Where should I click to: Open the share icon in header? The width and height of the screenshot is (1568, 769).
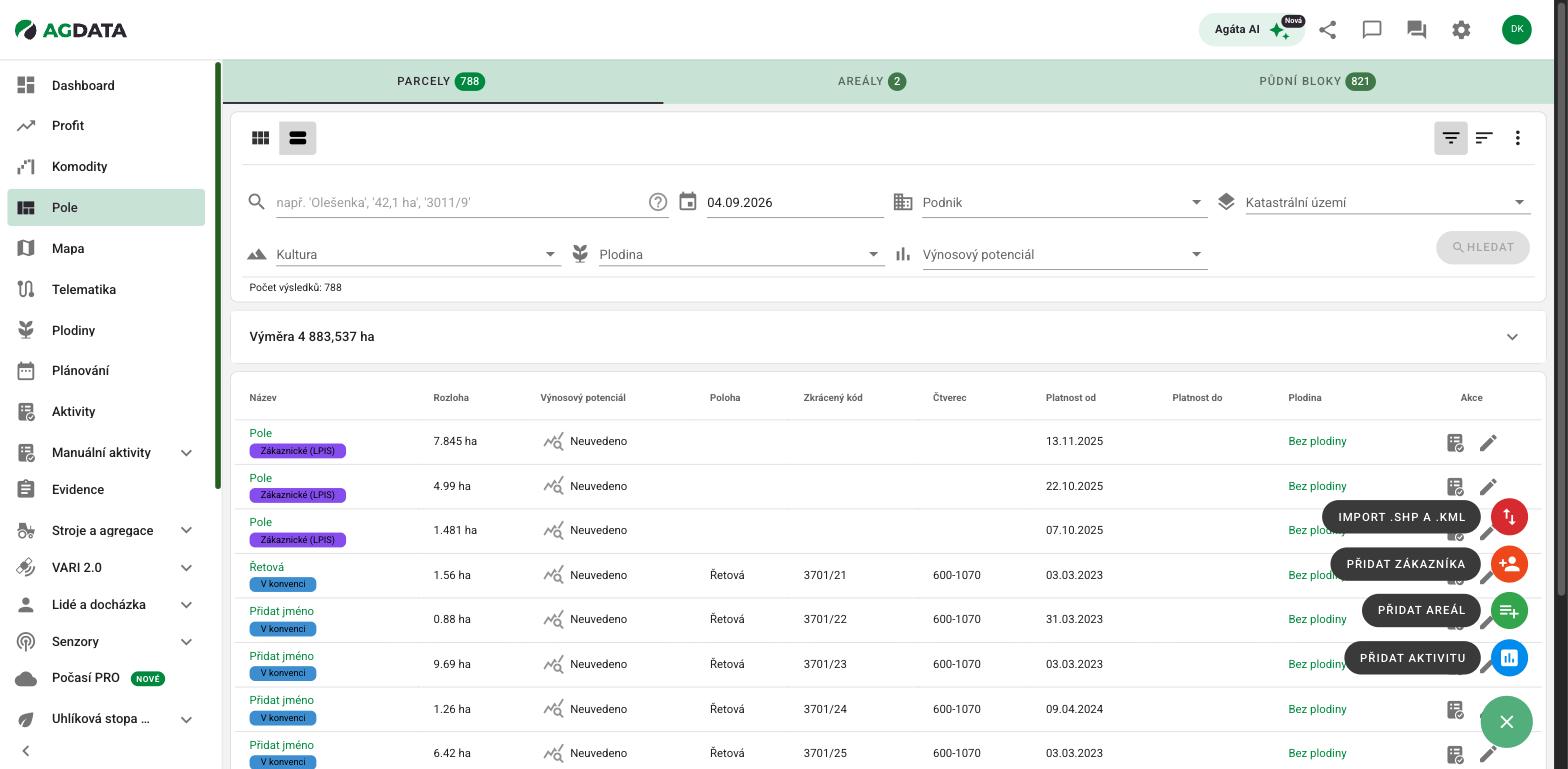click(x=1327, y=30)
